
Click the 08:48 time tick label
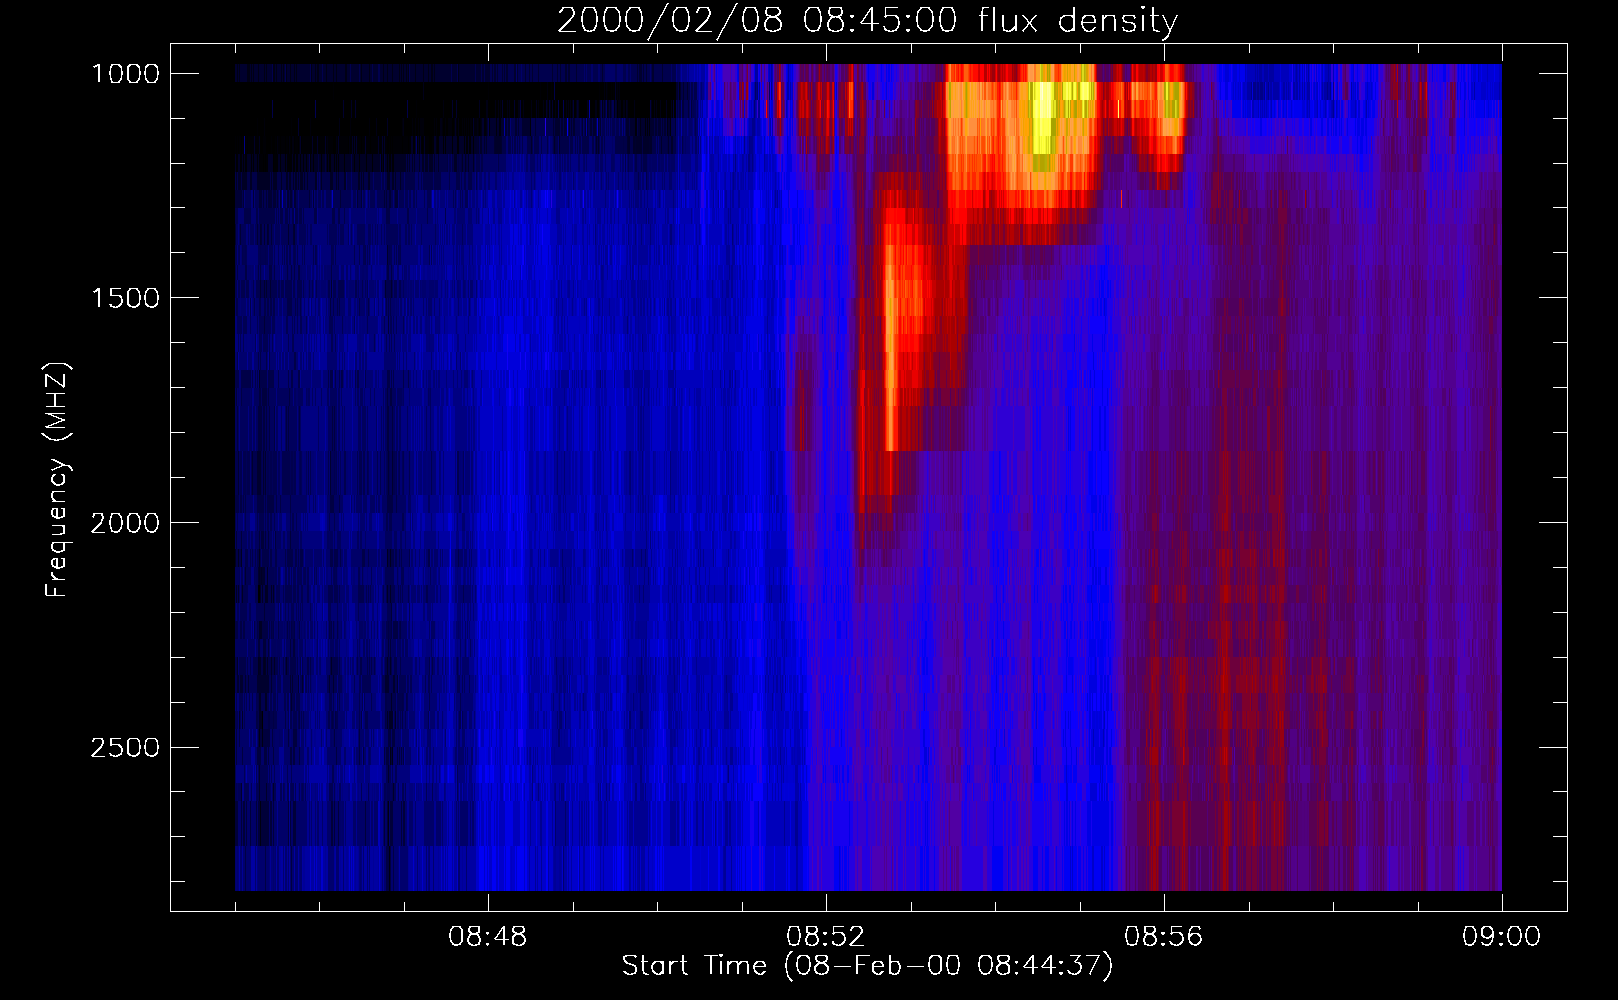(487, 937)
